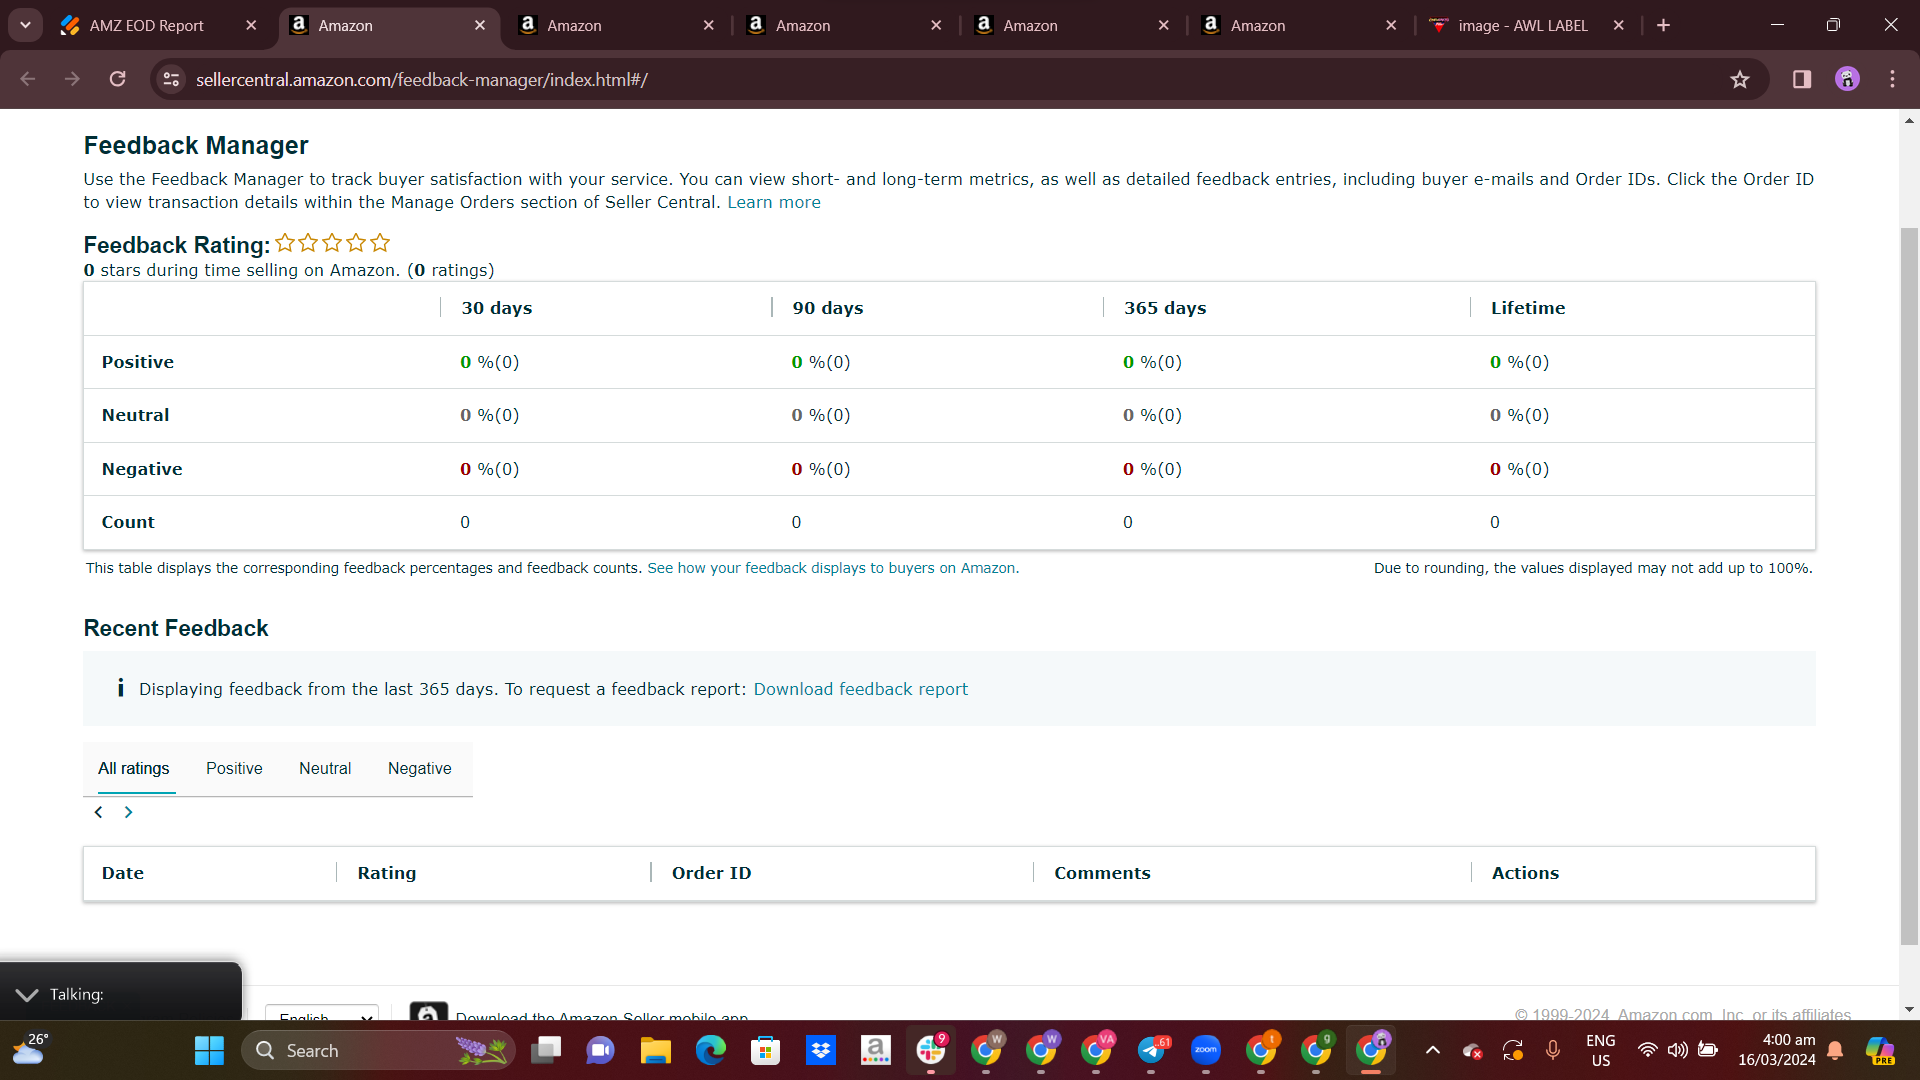Open the site information icon in address bar
1920x1080 pixels.
(172, 79)
